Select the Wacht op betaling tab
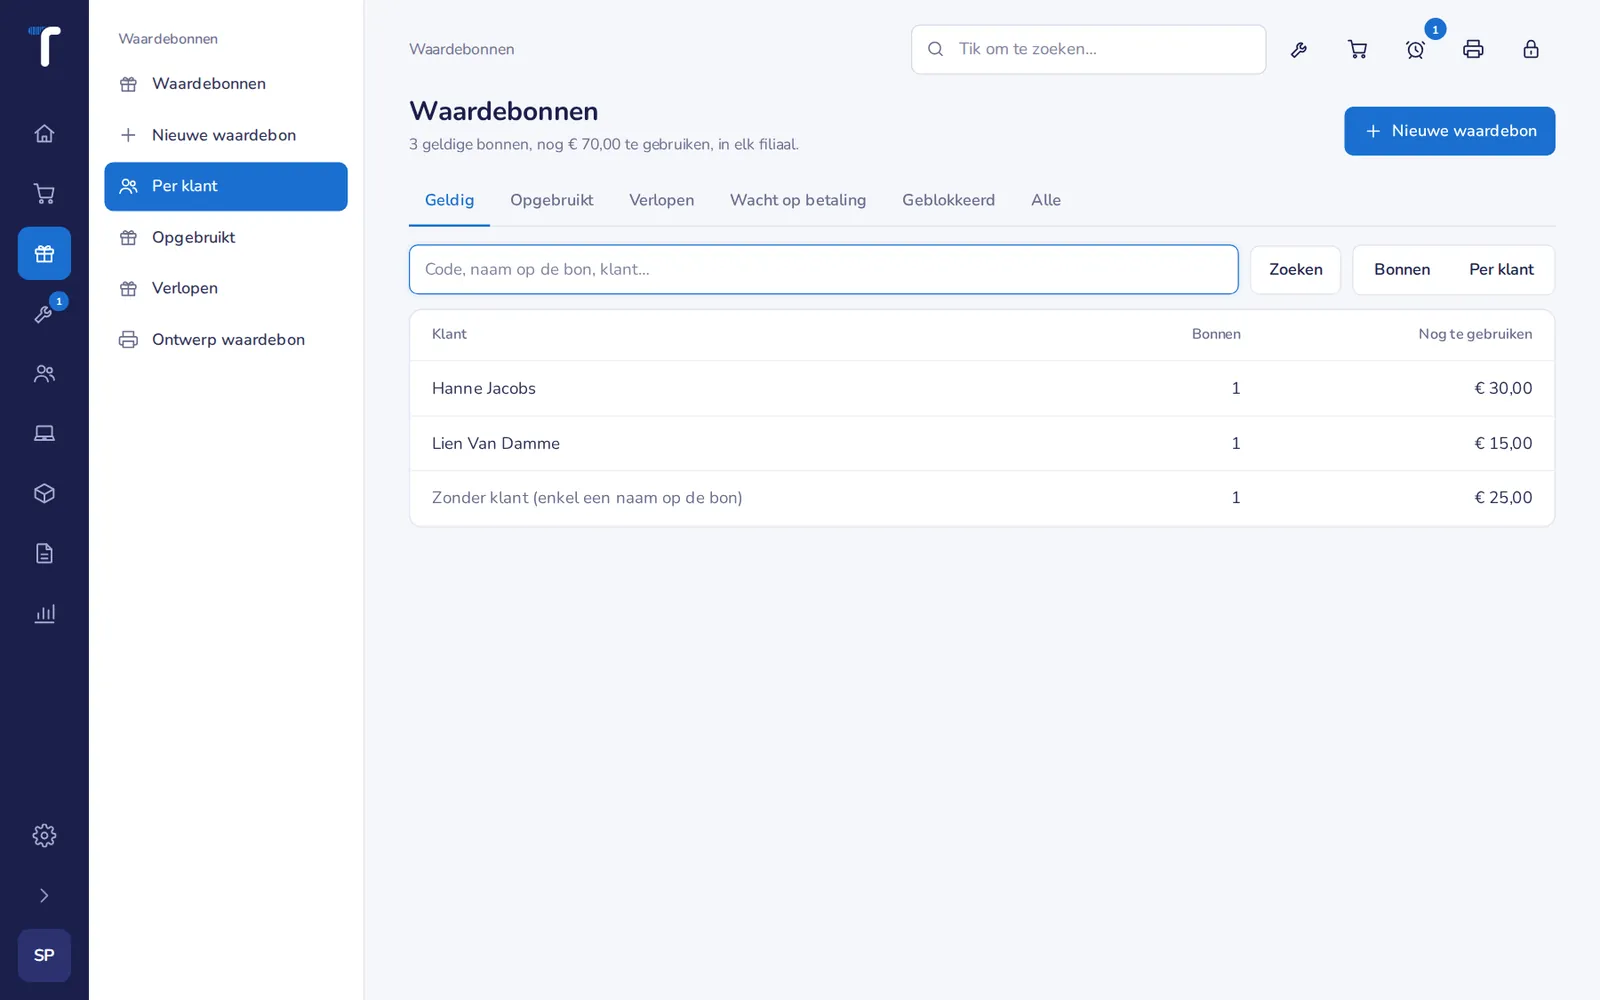 point(798,200)
